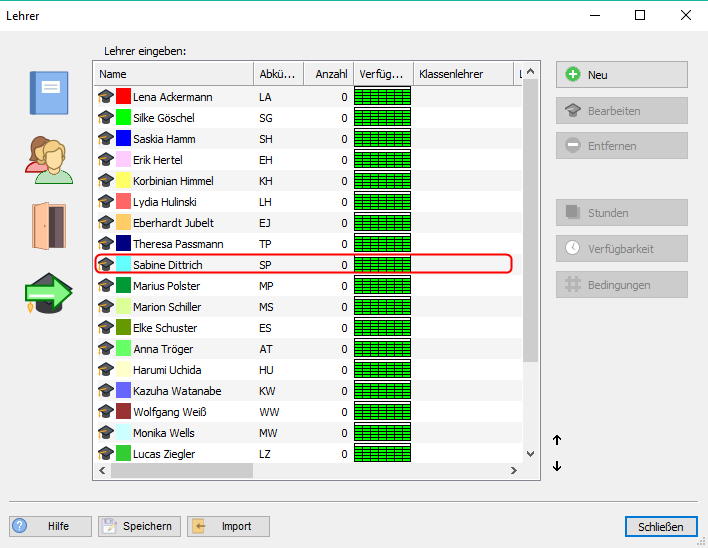Click graduation cap icon for Marion Schiller
The image size is (708, 548).
pyautogui.click(x=106, y=307)
